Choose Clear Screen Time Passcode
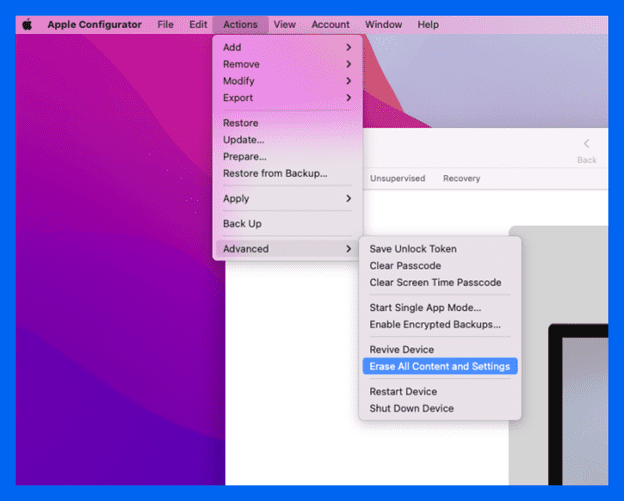 (440, 282)
